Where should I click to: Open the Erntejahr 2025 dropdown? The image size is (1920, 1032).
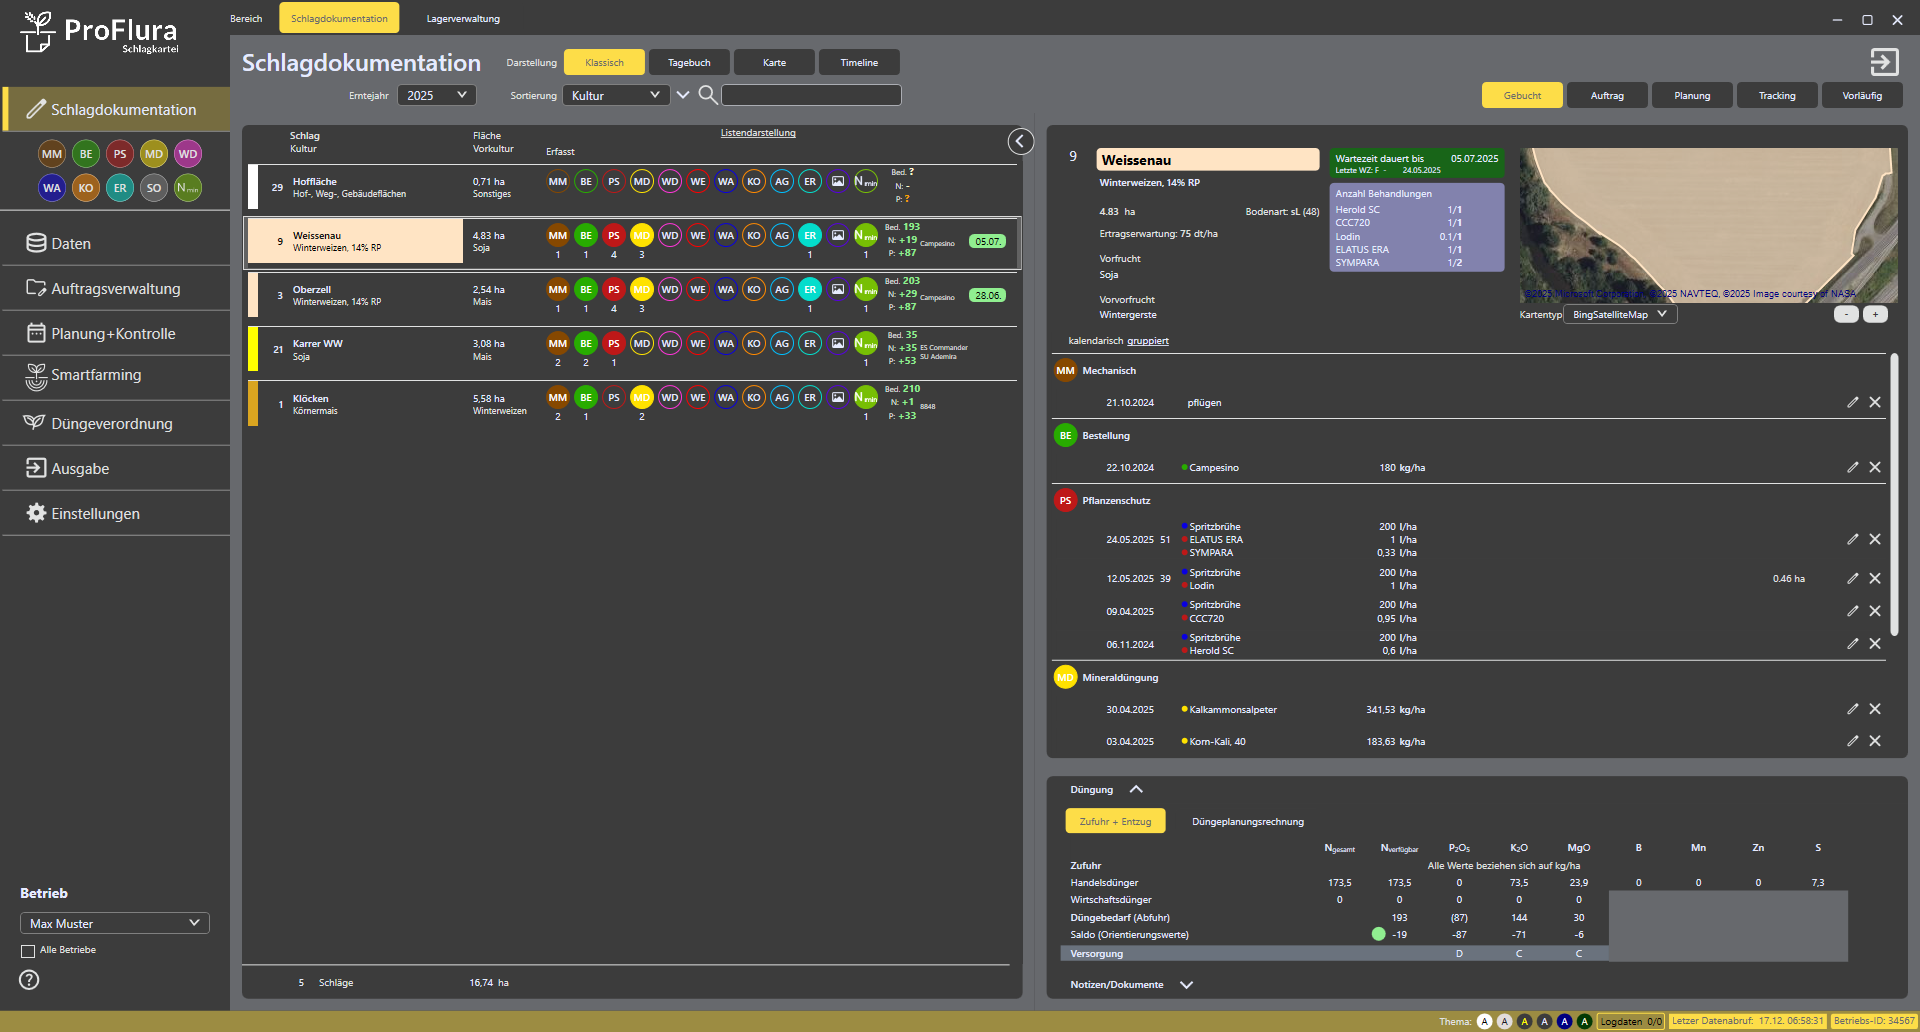click(x=437, y=95)
